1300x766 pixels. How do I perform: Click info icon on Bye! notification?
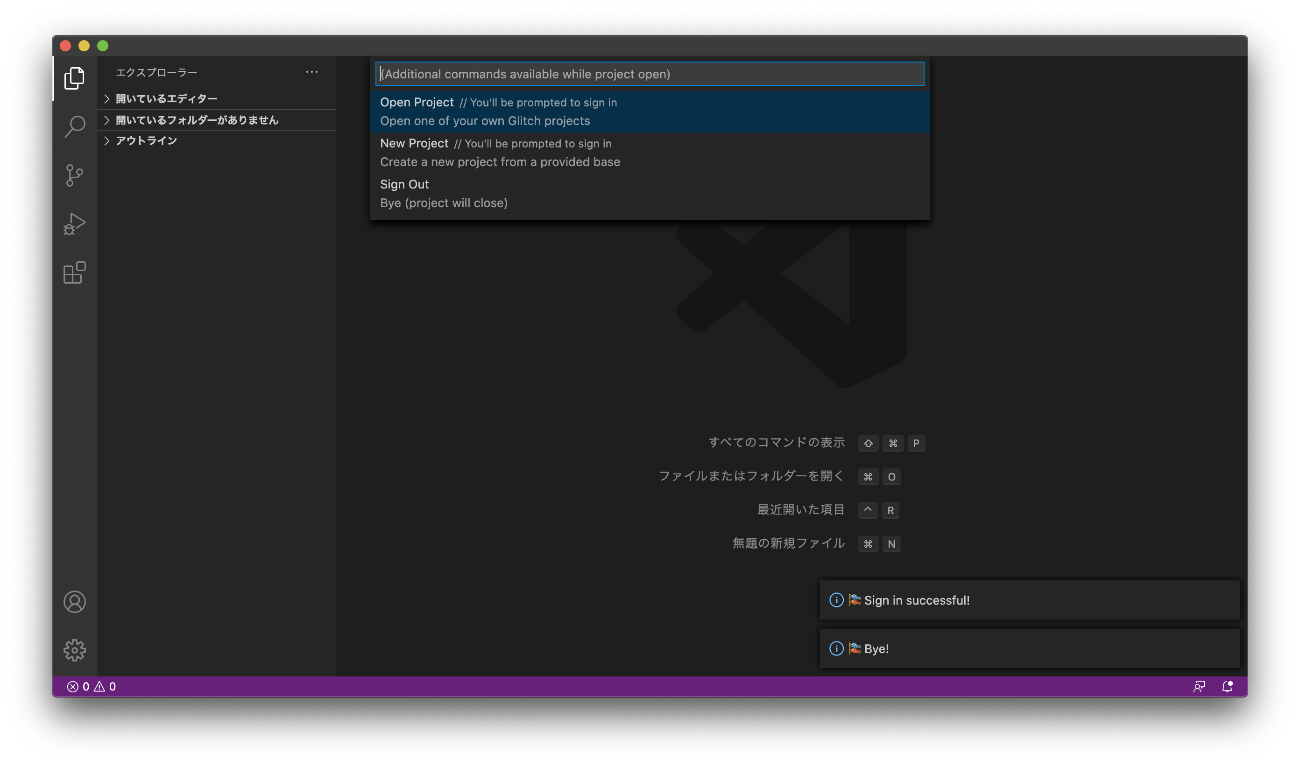click(837, 649)
